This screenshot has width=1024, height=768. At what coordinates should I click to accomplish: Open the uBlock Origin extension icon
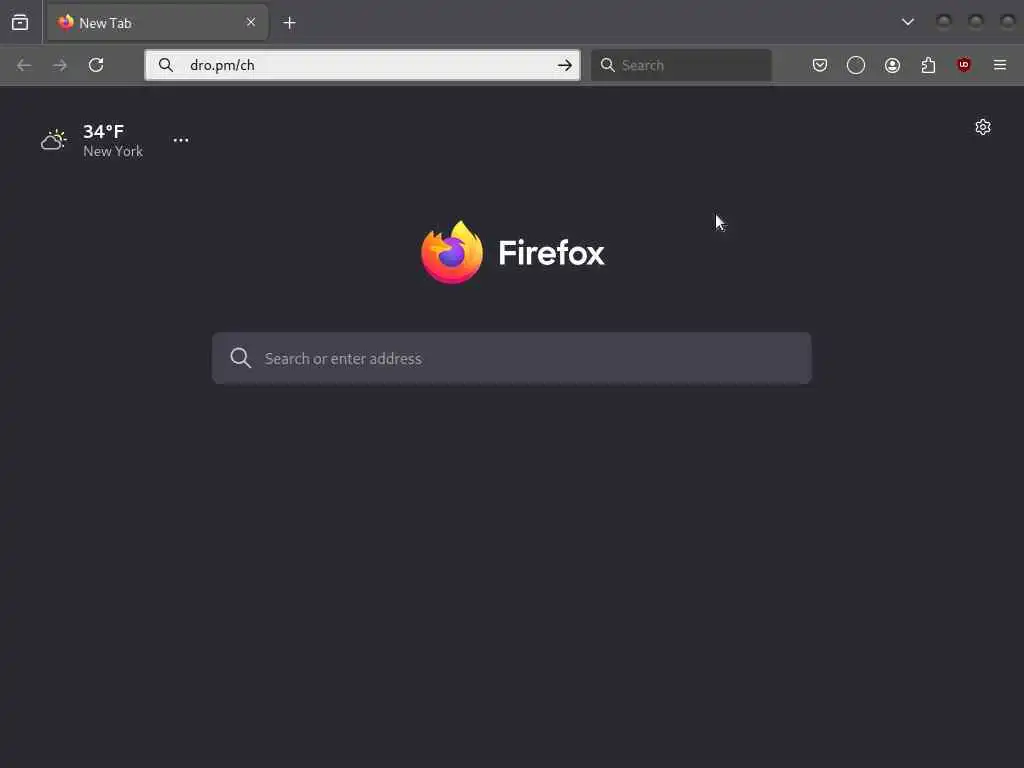pyautogui.click(x=964, y=65)
